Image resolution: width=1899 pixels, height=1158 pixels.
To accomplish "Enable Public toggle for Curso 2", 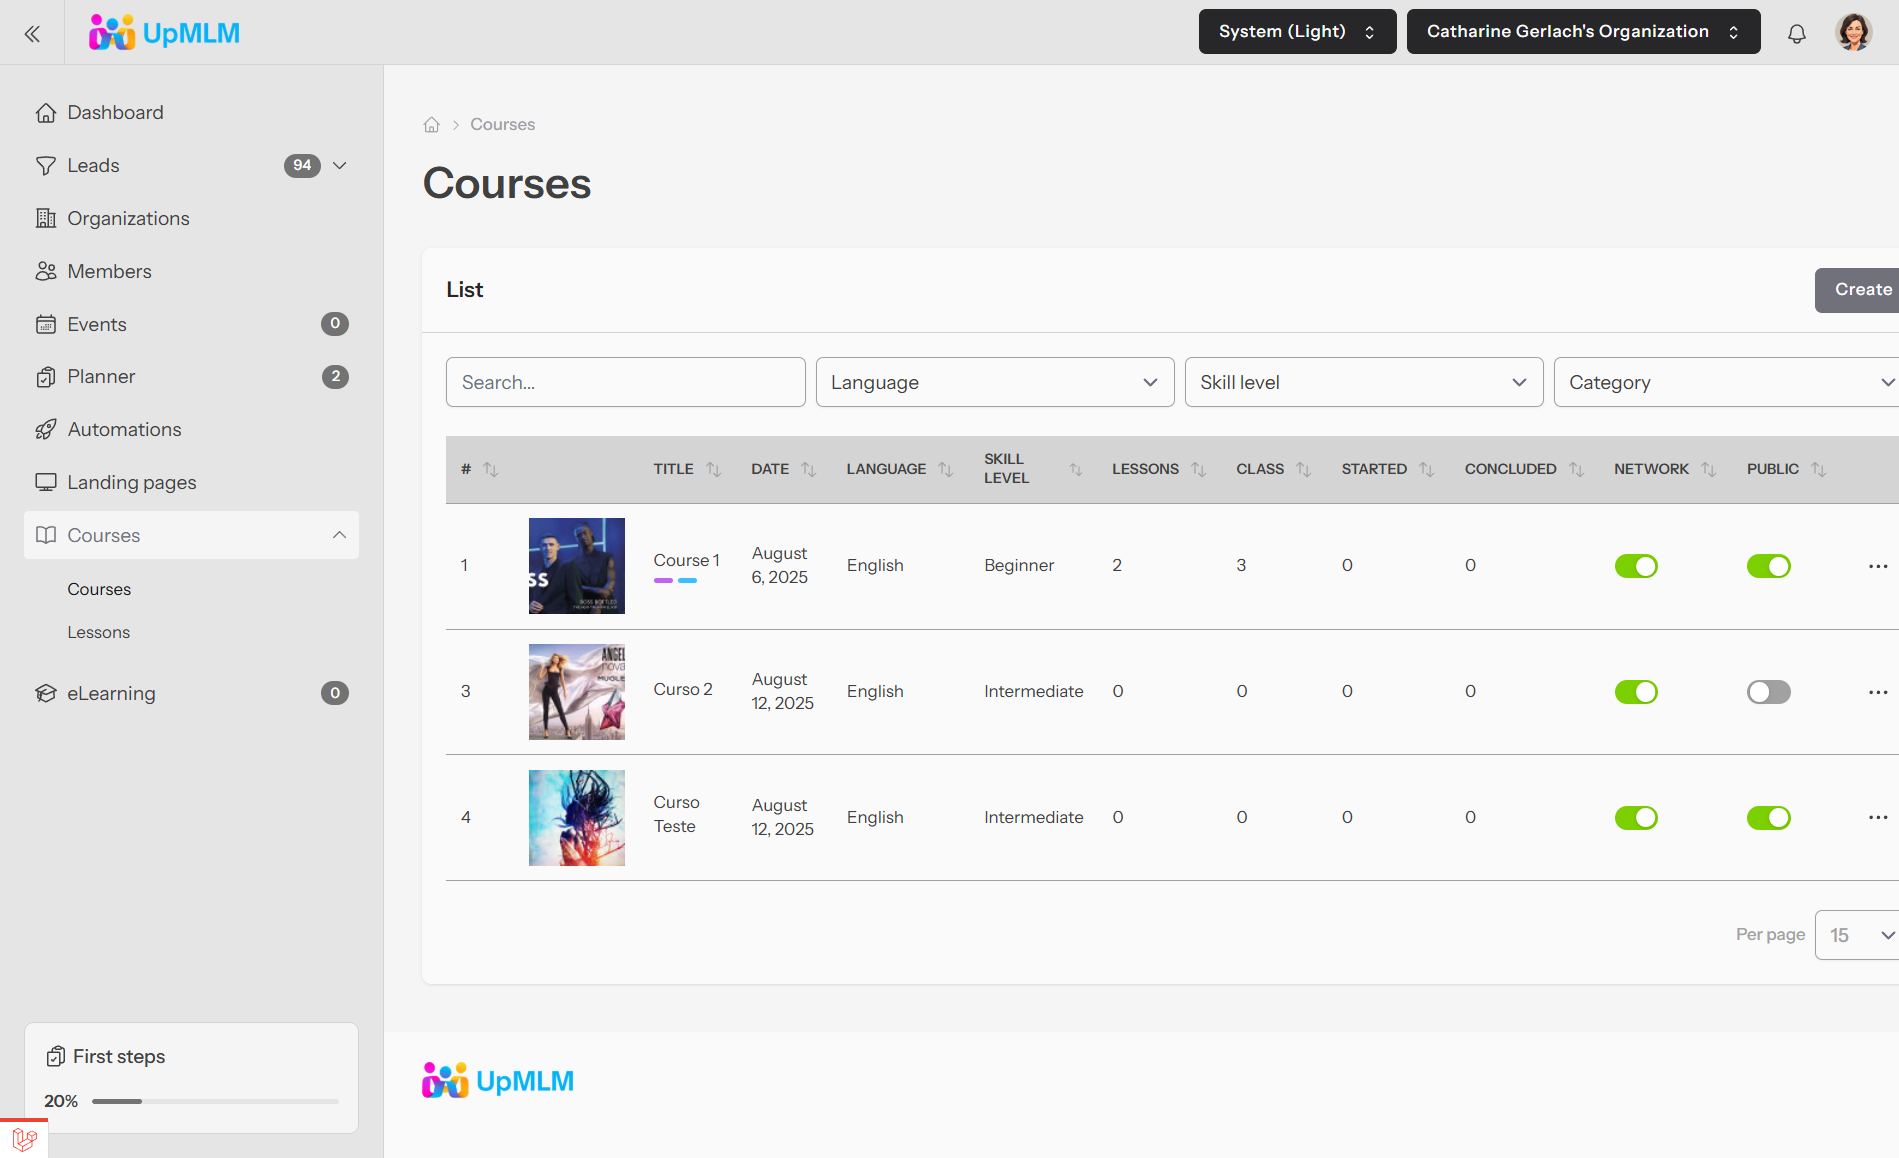I will coord(1768,692).
